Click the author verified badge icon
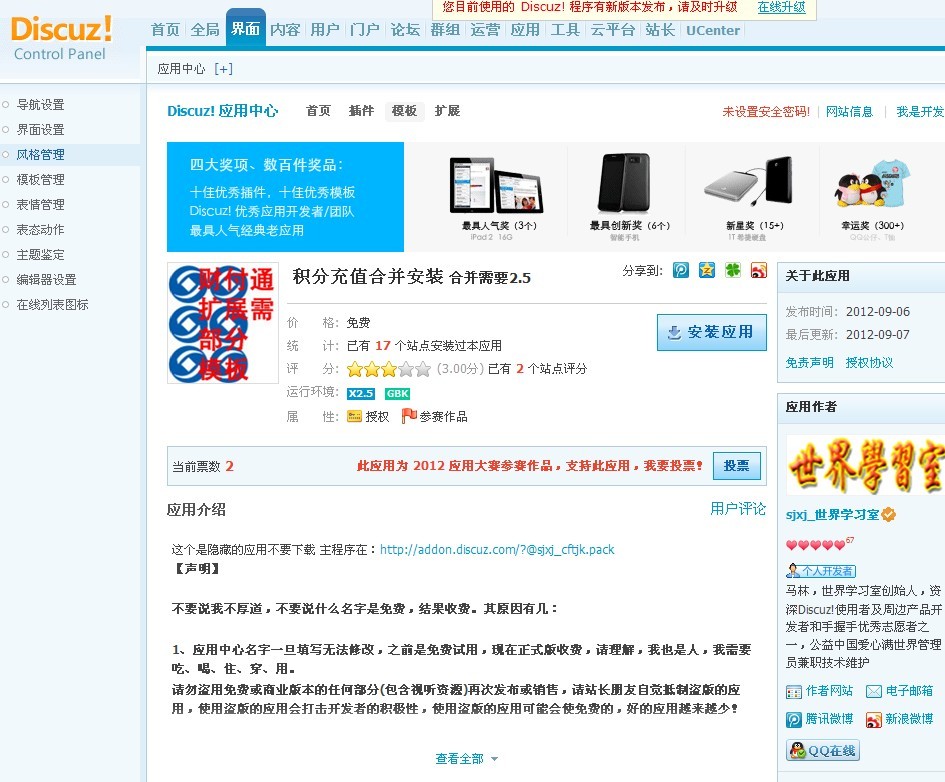945x782 pixels. tap(888, 515)
